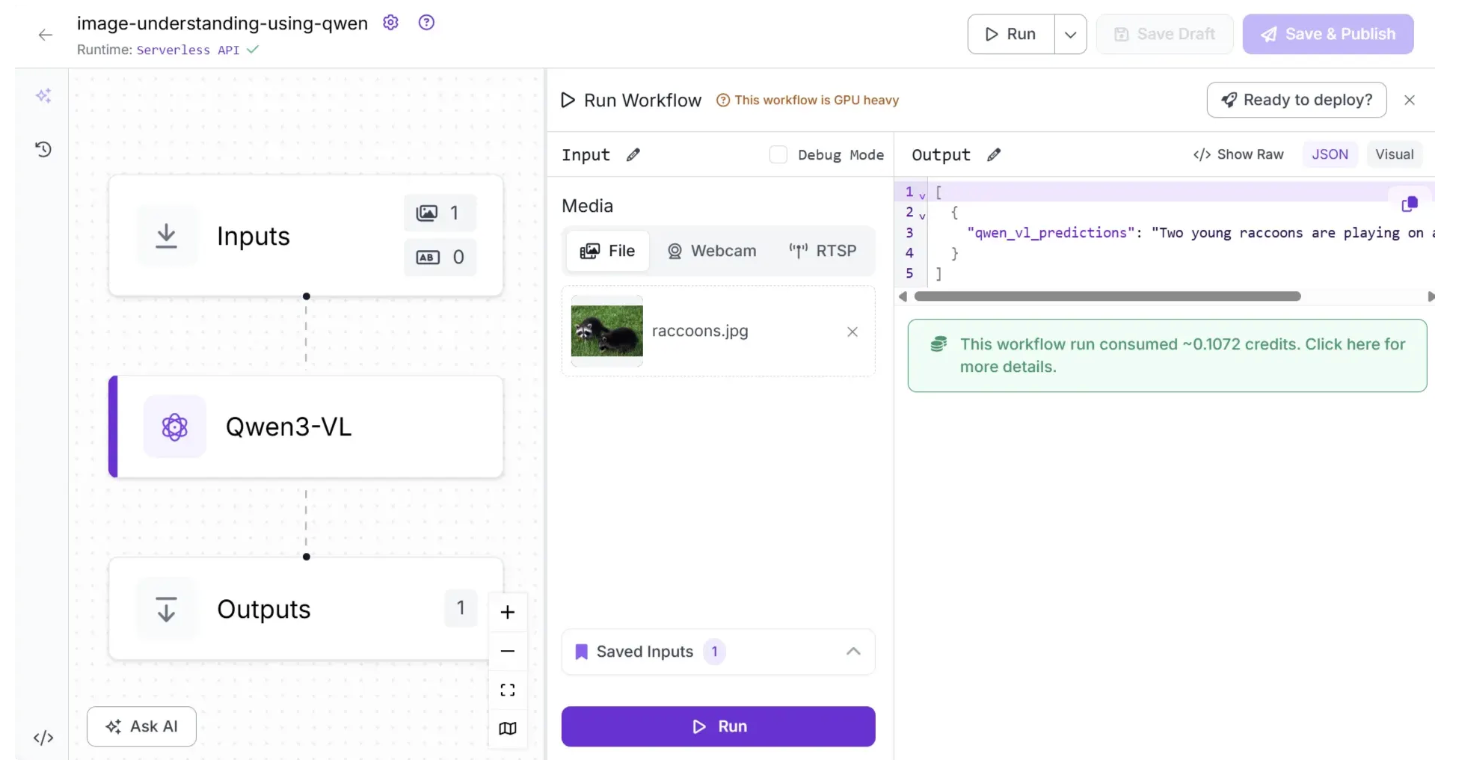This screenshot has width=1470, height=776.
Task: Select the JSON output view
Action: click(x=1330, y=154)
